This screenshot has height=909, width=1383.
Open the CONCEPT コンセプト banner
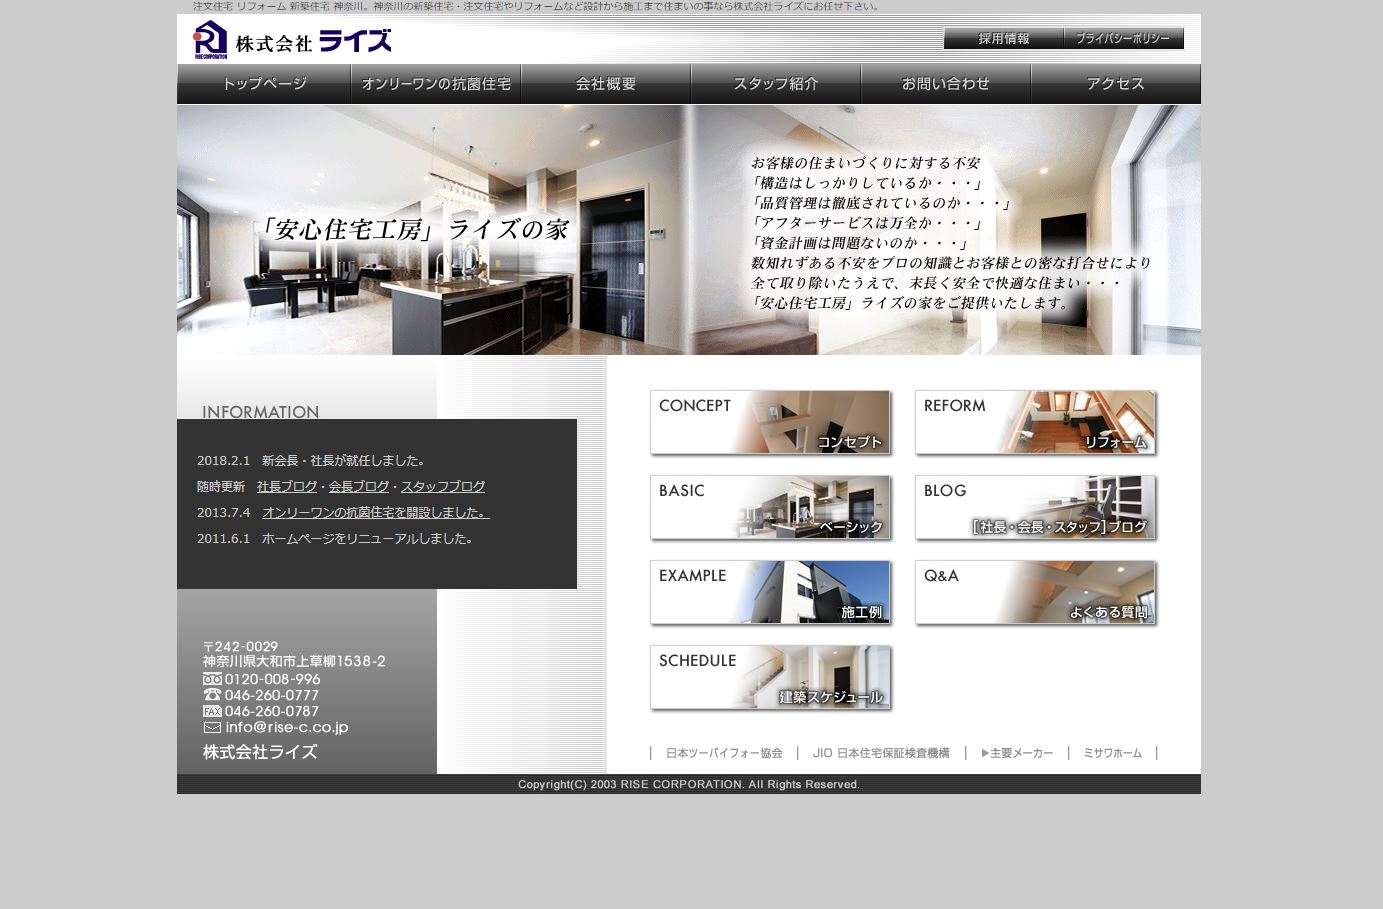770,422
